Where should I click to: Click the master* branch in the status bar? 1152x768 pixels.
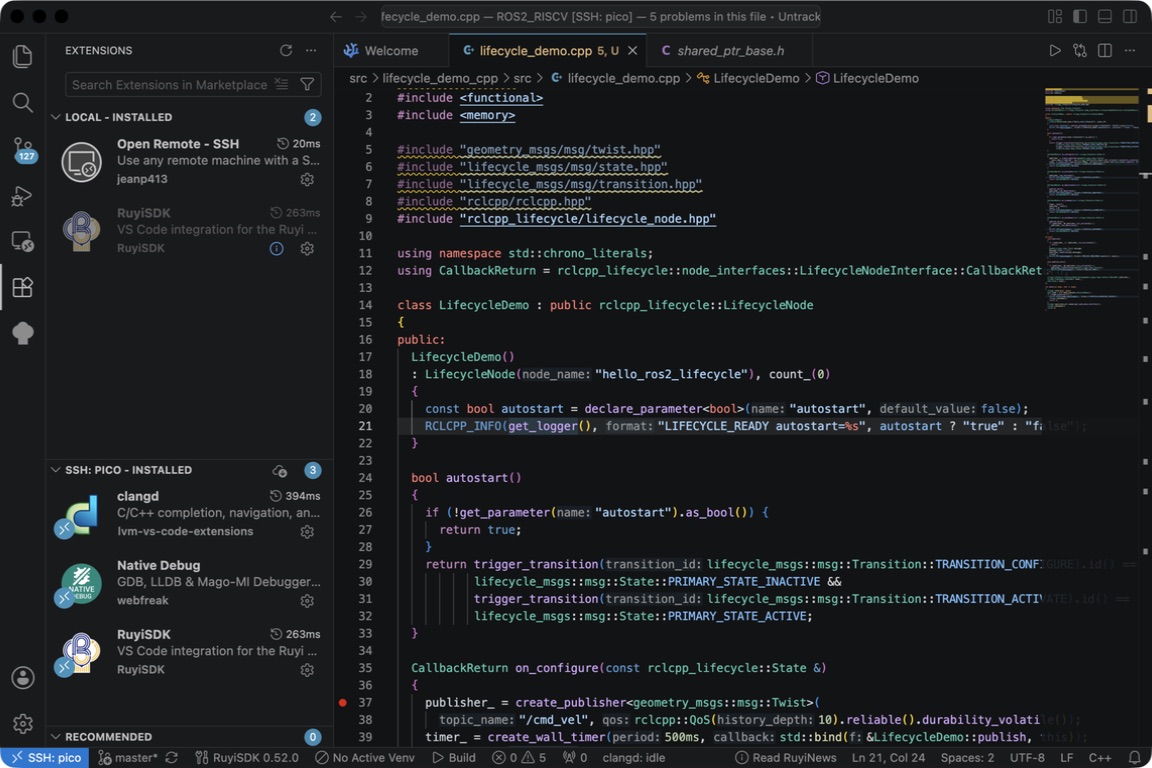point(129,758)
